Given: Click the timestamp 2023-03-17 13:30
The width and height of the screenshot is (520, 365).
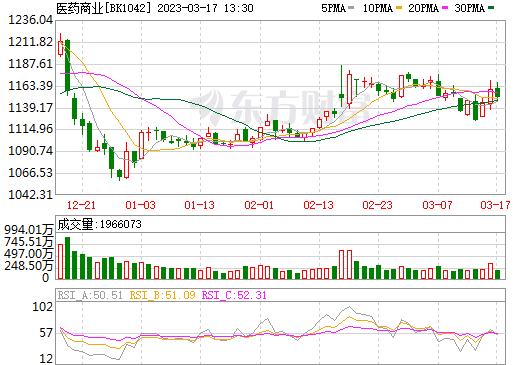Looking at the screenshot, I should pyautogui.click(x=205, y=8).
